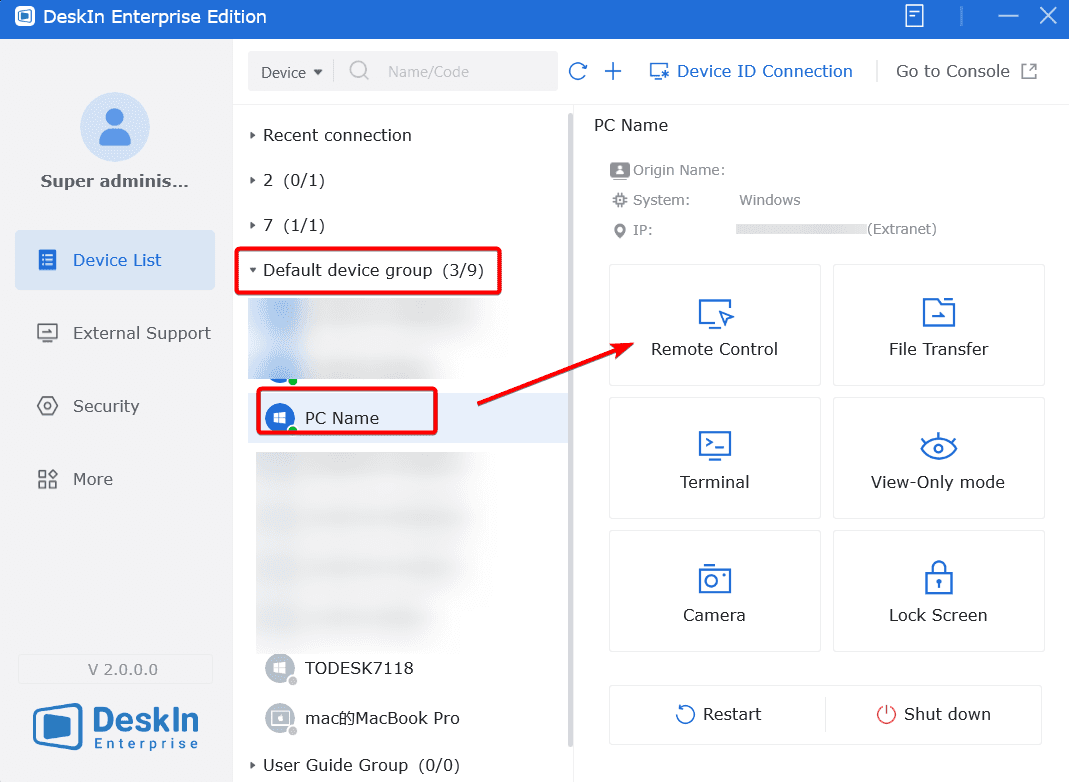Click the DeskIn title bar app logo
Viewport: 1069px width, 782px height.
25,16
